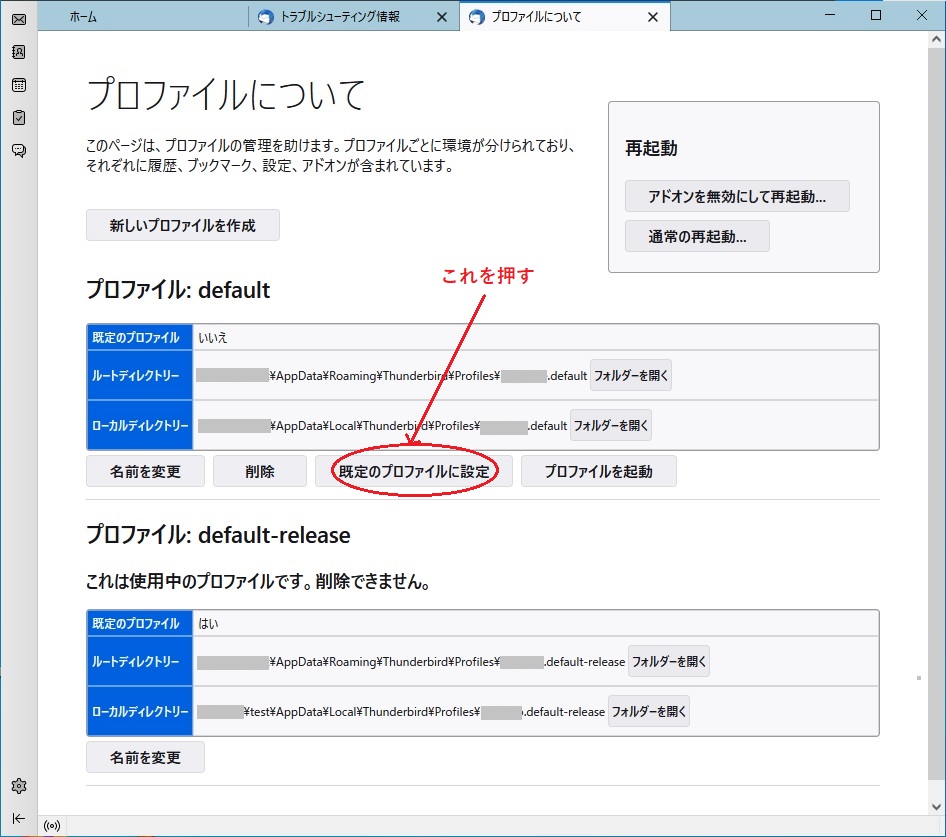
Task: Click the online status icon in status bar
Action: pos(52,826)
